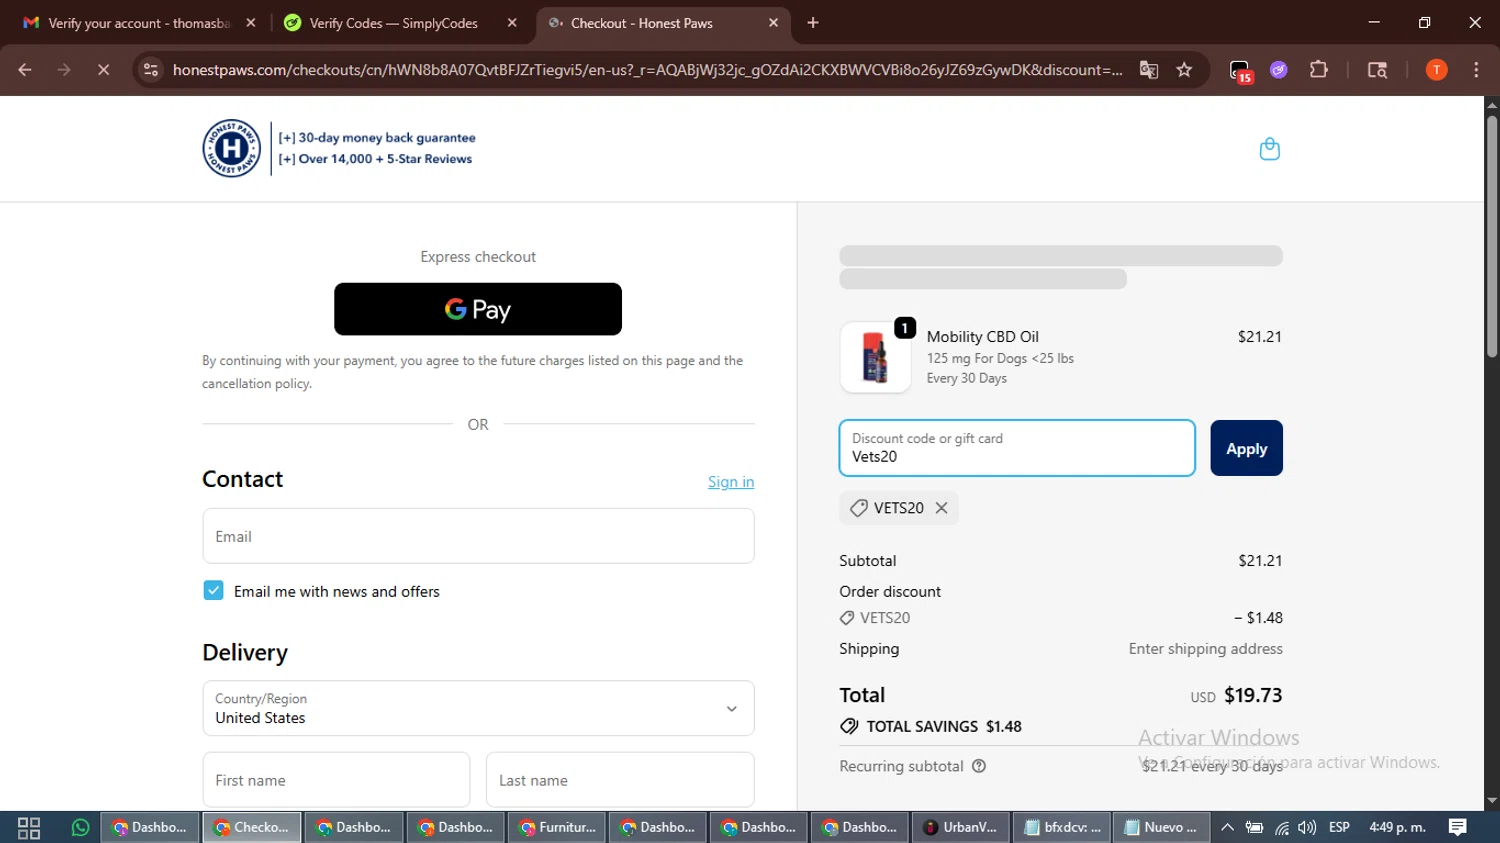Open the shopping bag cart icon

(1269, 149)
